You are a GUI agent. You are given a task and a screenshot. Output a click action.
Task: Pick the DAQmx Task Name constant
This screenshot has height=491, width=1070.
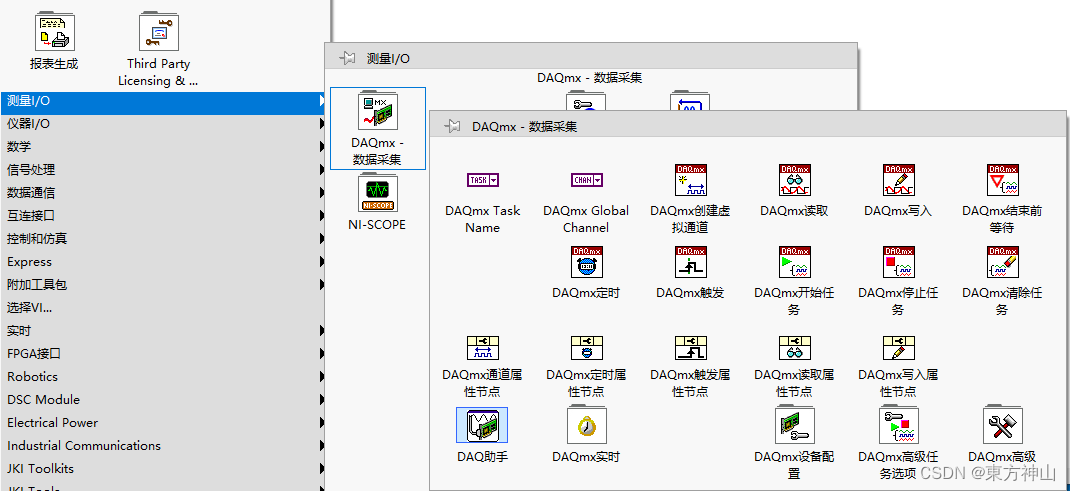(x=482, y=180)
